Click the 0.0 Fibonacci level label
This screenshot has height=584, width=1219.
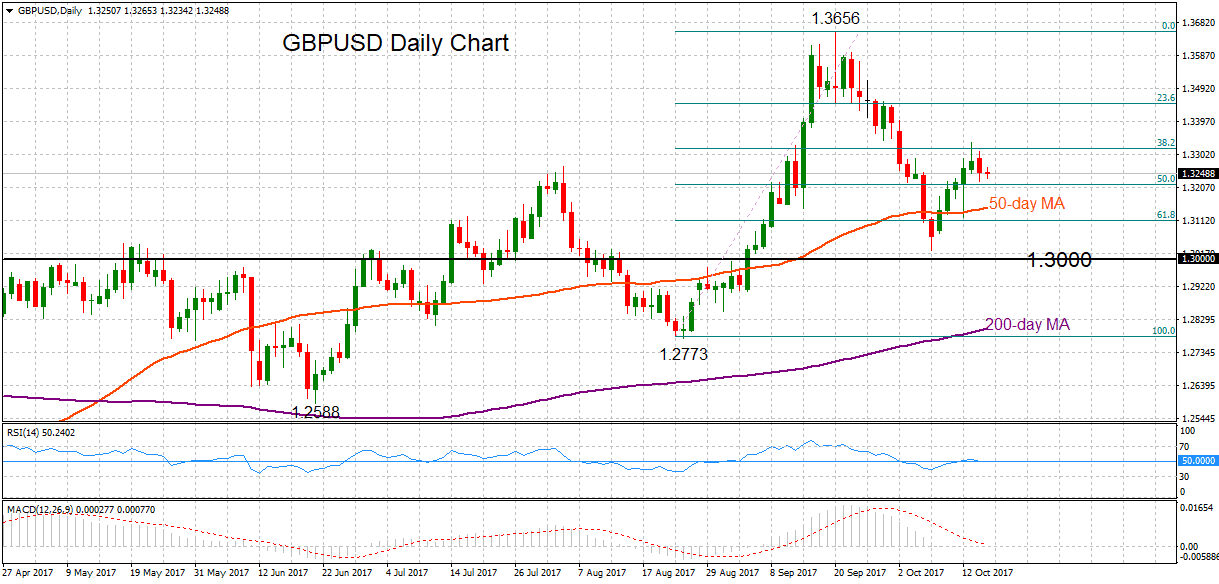1166,26
